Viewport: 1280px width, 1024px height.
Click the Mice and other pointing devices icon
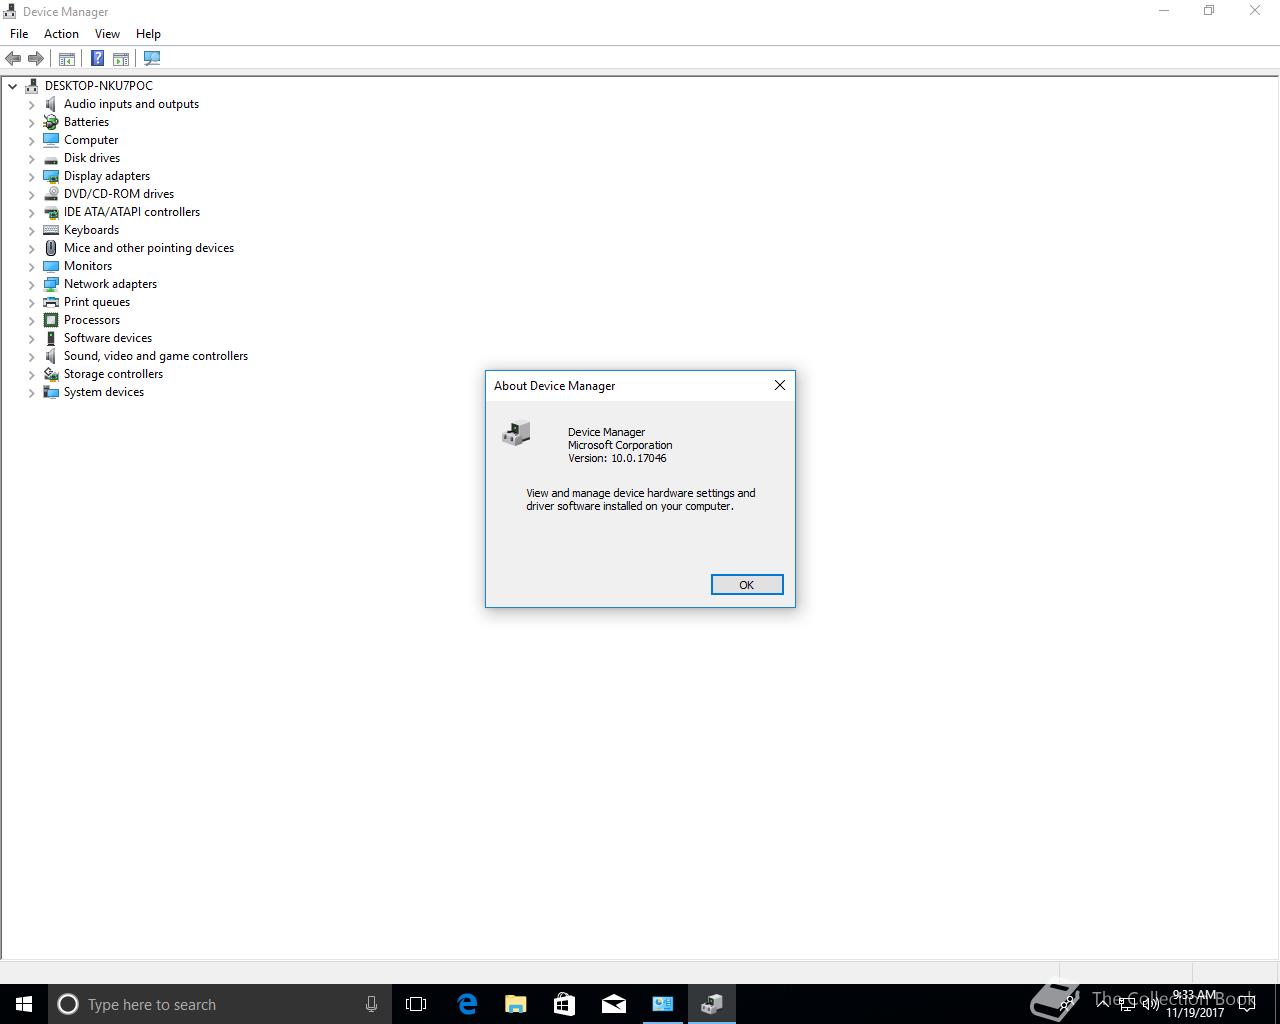pos(51,248)
